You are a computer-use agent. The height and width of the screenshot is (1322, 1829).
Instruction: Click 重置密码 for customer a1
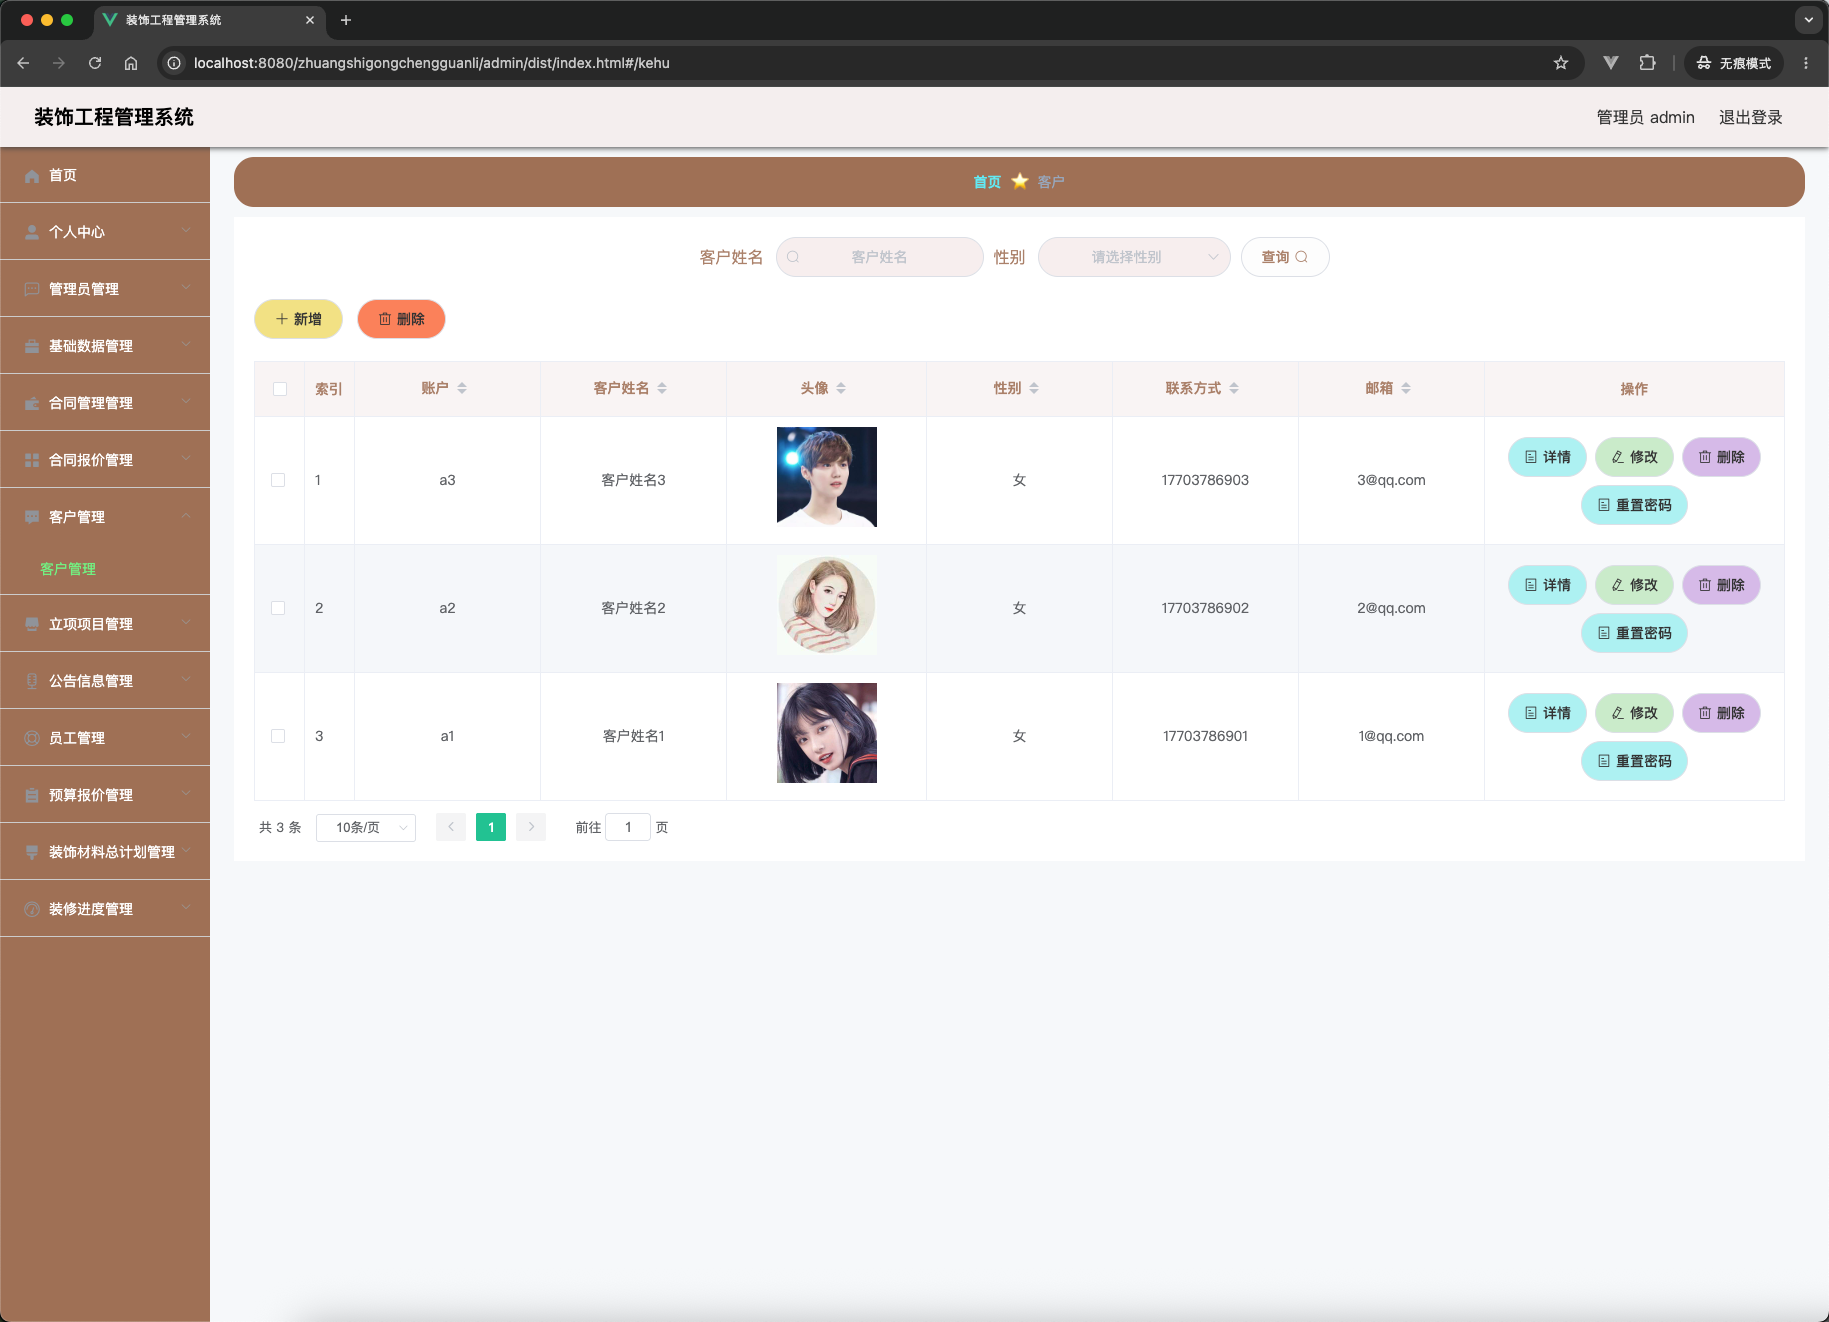coord(1634,761)
